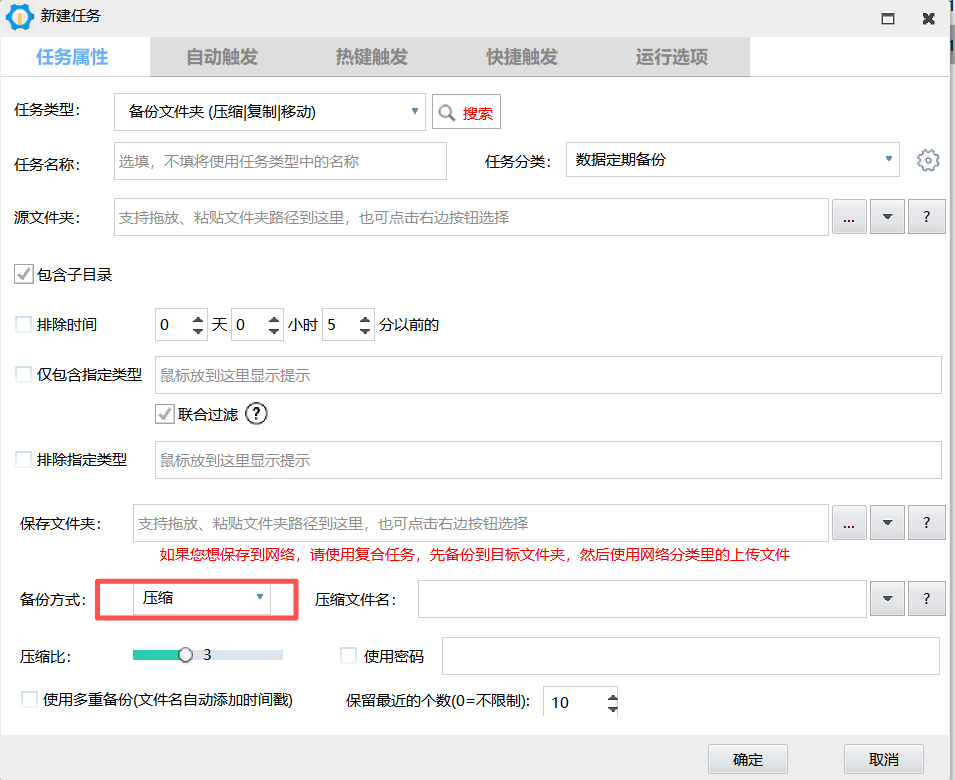Image resolution: width=955 pixels, height=780 pixels.
Task: Click browse "..." button for 源文件夹
Action: pos(849,217)
